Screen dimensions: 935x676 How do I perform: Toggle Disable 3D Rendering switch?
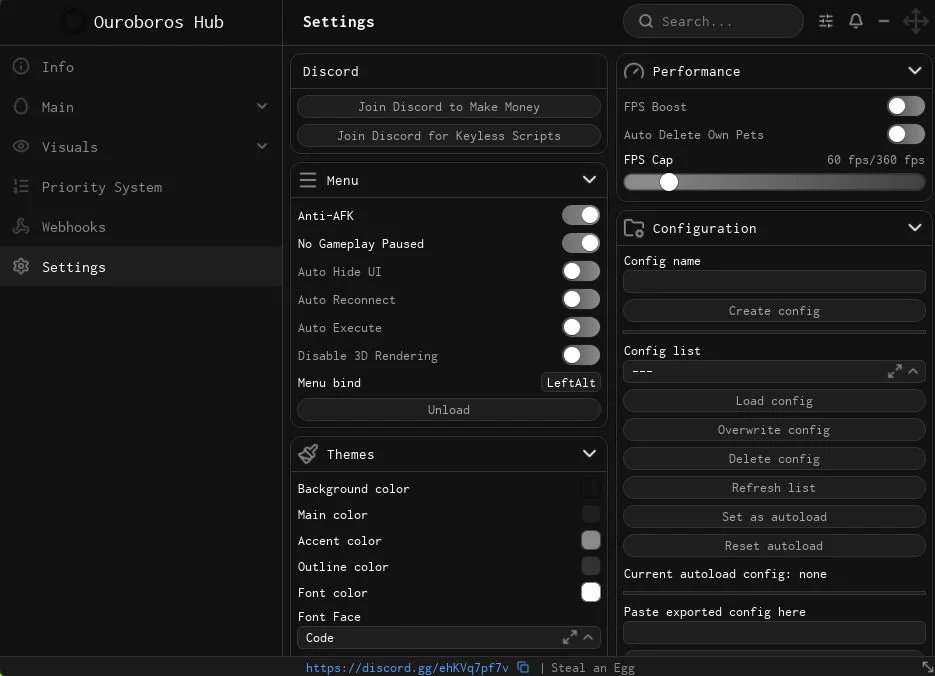[580, 355]
